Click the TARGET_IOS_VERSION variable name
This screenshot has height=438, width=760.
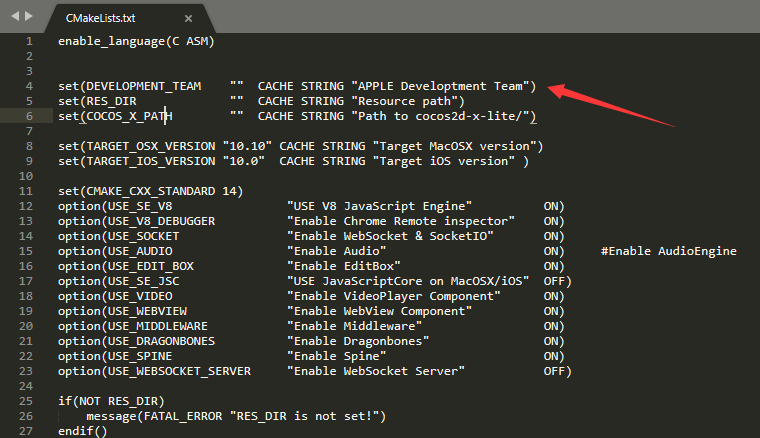coord(139,161)
